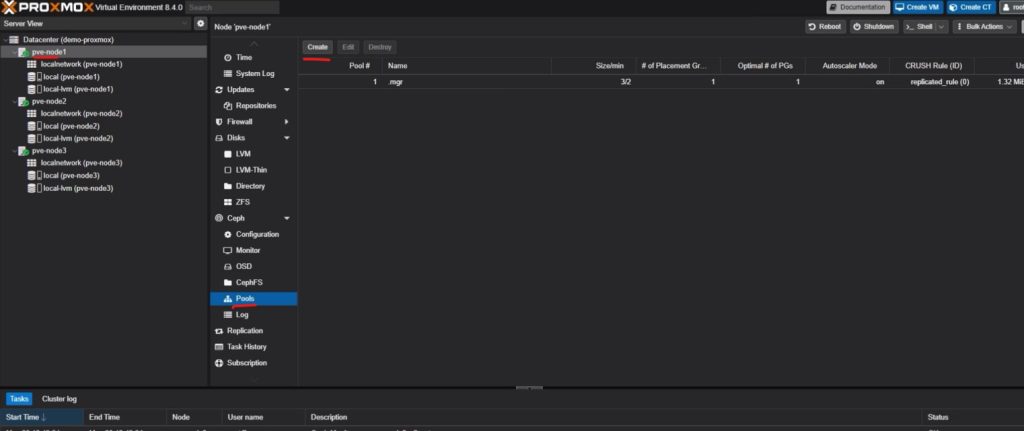1024x431 pixels.
Task: Click the OSD drive icon
Action: tap(228, 266)
